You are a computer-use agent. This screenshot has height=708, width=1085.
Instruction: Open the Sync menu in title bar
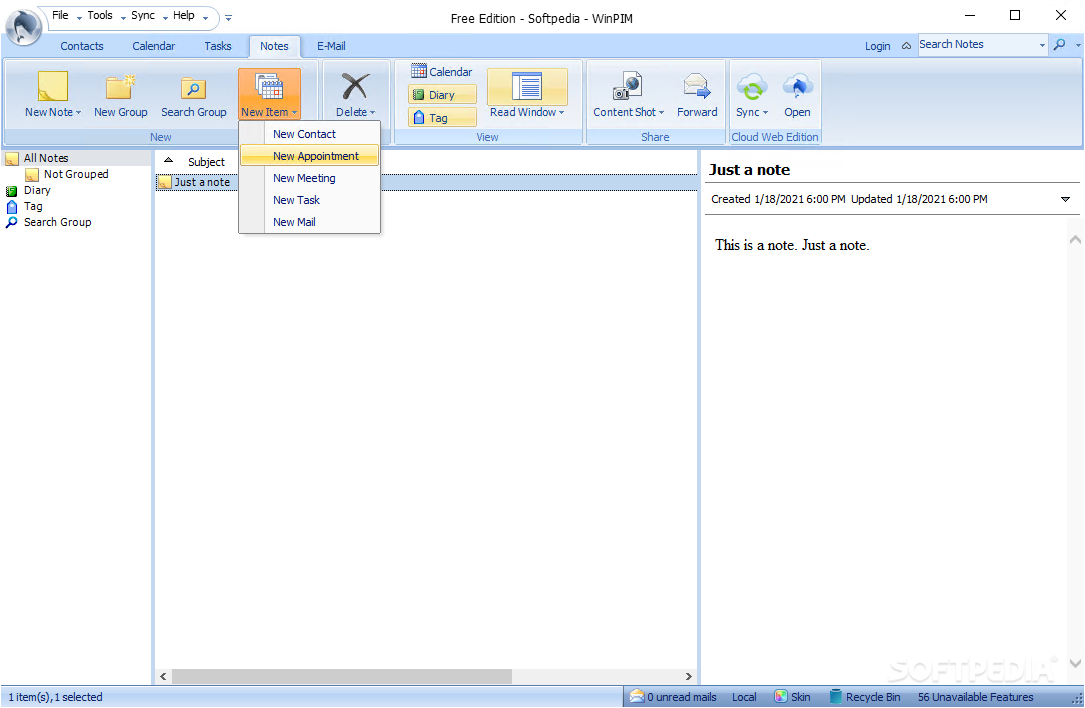click(x=143, y=15)
